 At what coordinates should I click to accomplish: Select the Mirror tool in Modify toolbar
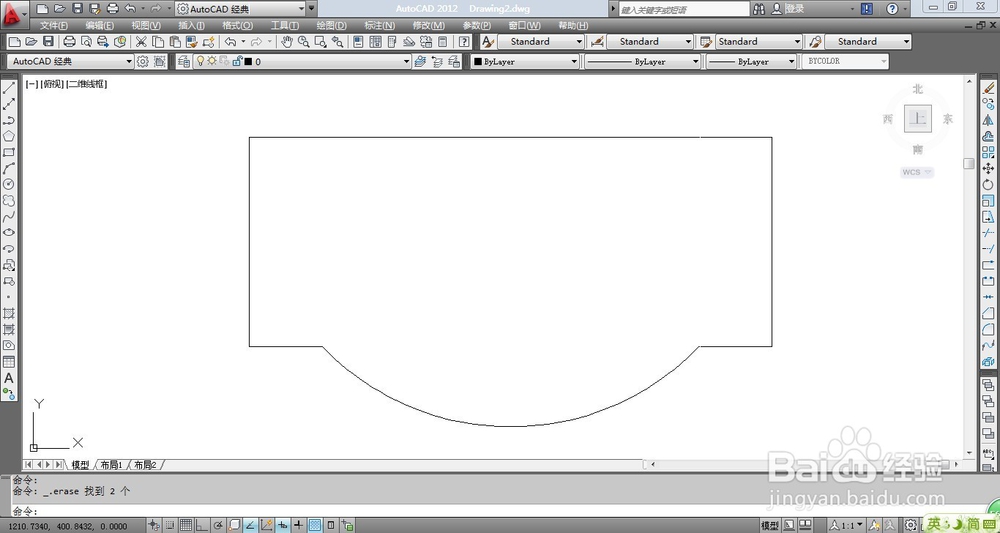coord(988,120)
